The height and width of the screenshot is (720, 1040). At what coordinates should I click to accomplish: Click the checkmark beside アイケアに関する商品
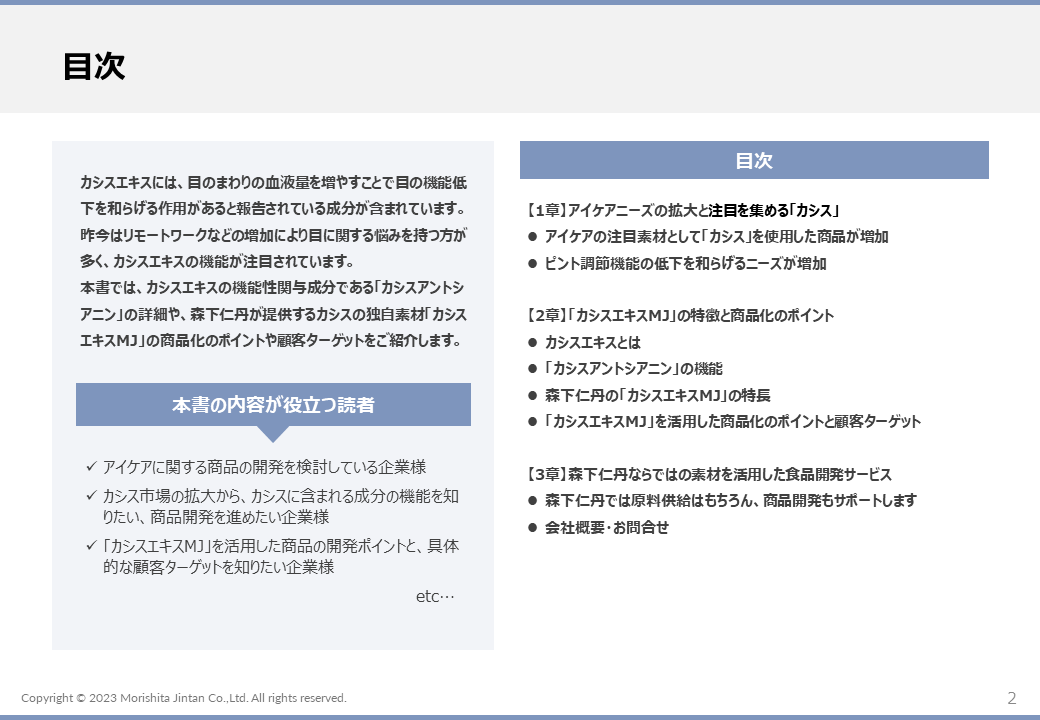tap(92, 466)
